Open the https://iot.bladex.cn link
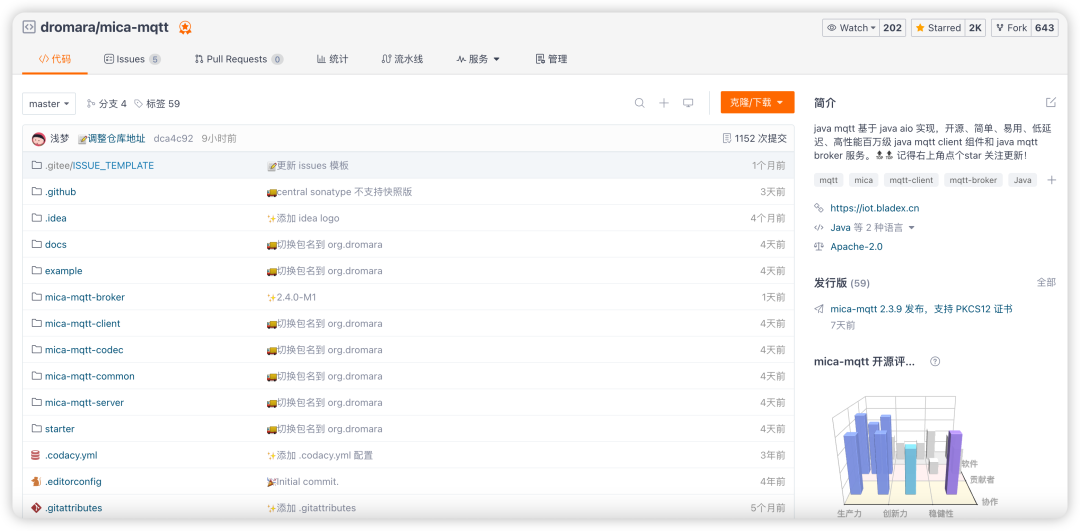Image resolution: width=1080 pixels, height=531 pixels. click(x=875, y=208)
